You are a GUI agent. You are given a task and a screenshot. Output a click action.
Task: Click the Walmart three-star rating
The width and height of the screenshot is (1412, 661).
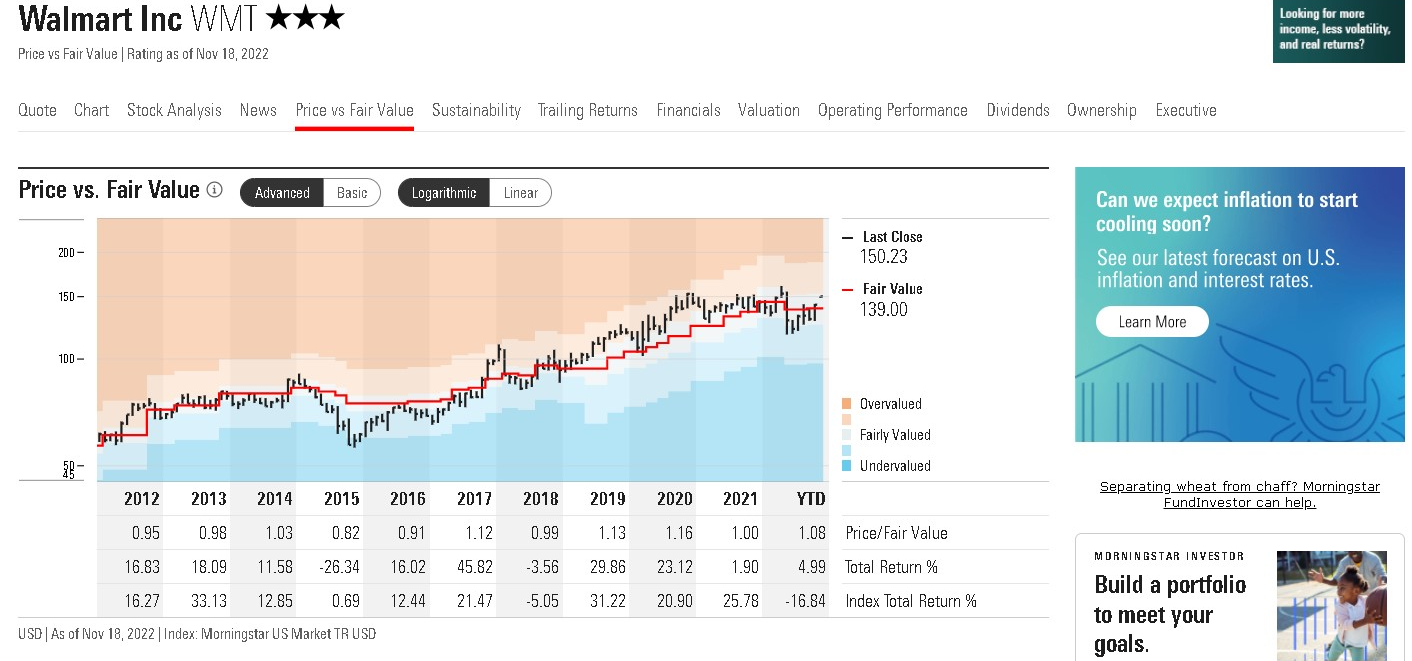[305, 18]
